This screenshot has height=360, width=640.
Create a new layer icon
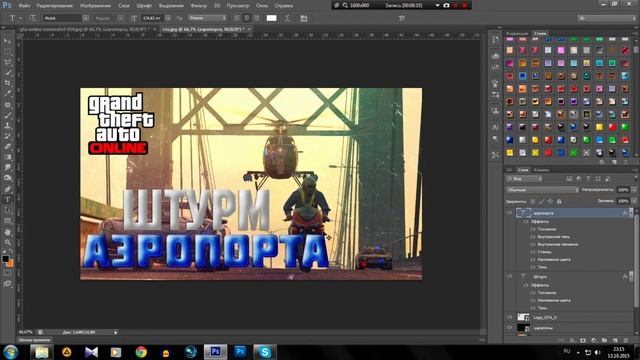coord(615,340)
